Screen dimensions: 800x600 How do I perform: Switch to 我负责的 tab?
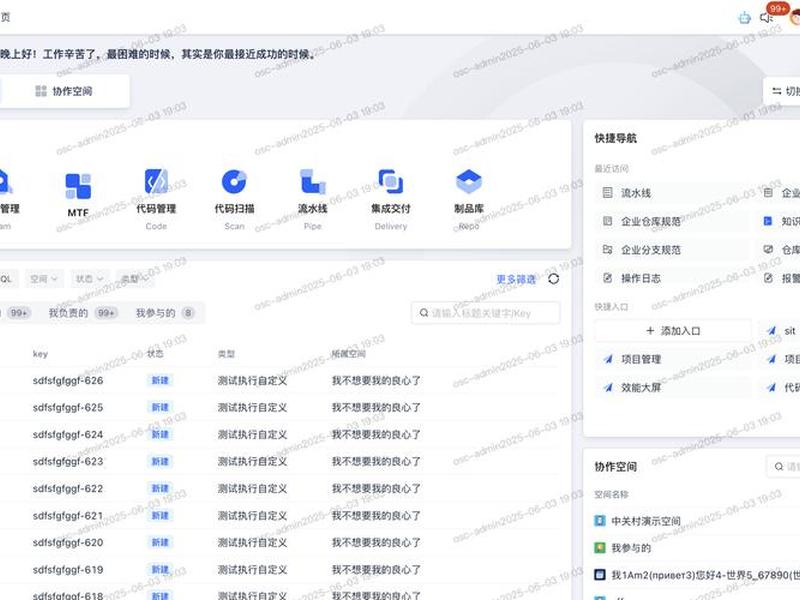(x=83, y=313)
